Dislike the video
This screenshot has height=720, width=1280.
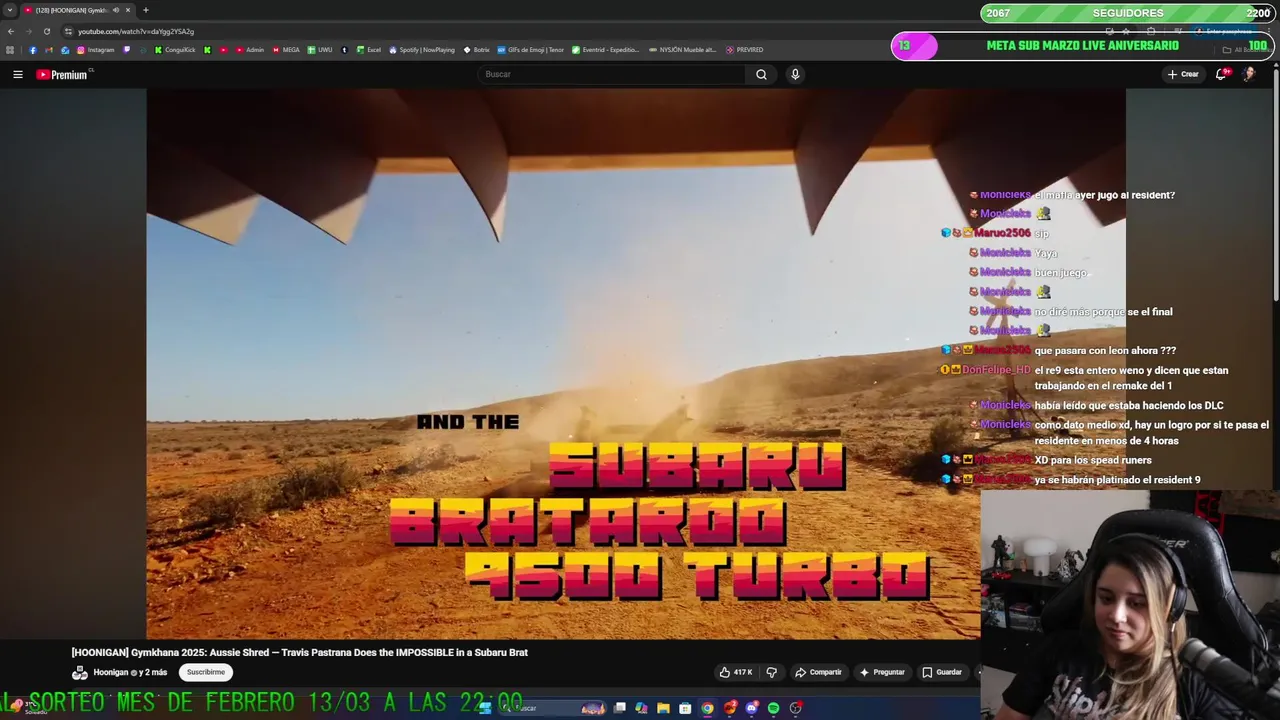(x=771, y=672)
